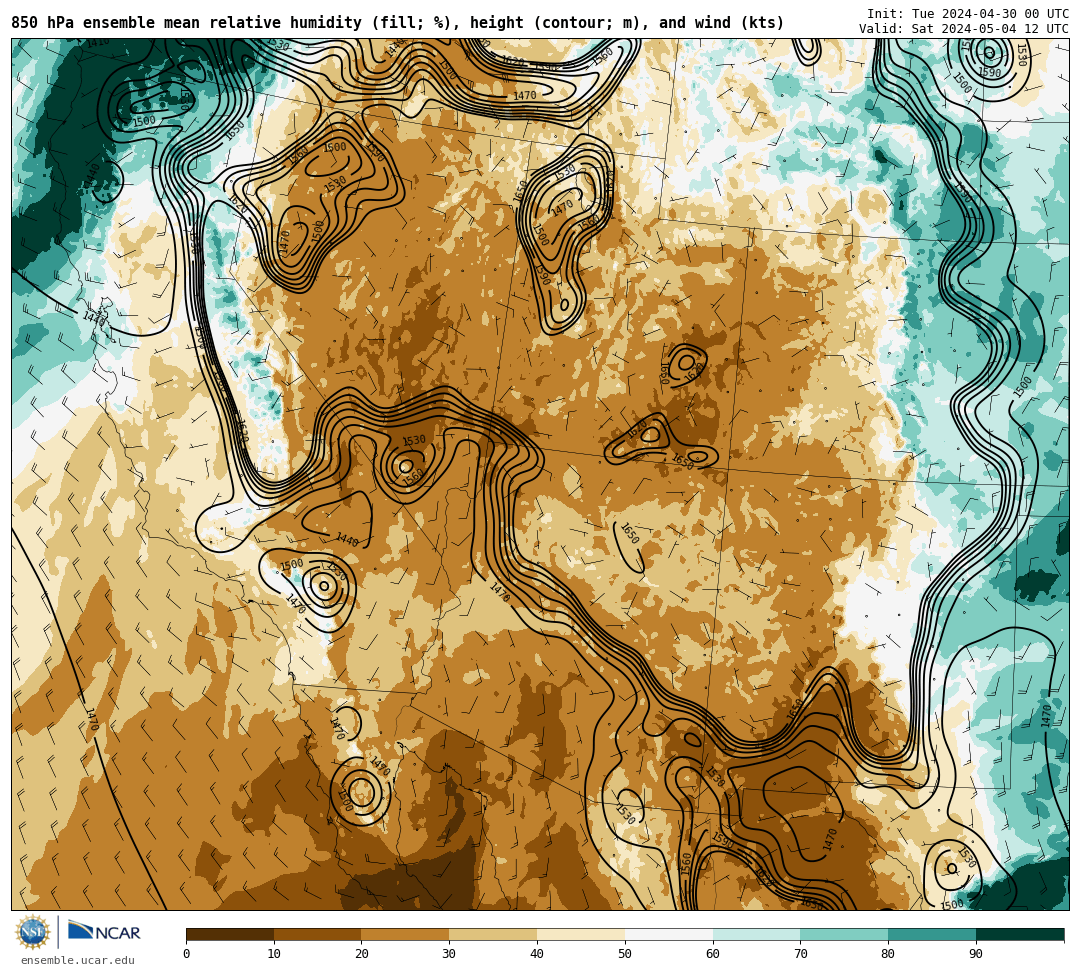
Task: Pick the 60–70 pale teal colorbar segment
Action: click(x=756, y=934)
